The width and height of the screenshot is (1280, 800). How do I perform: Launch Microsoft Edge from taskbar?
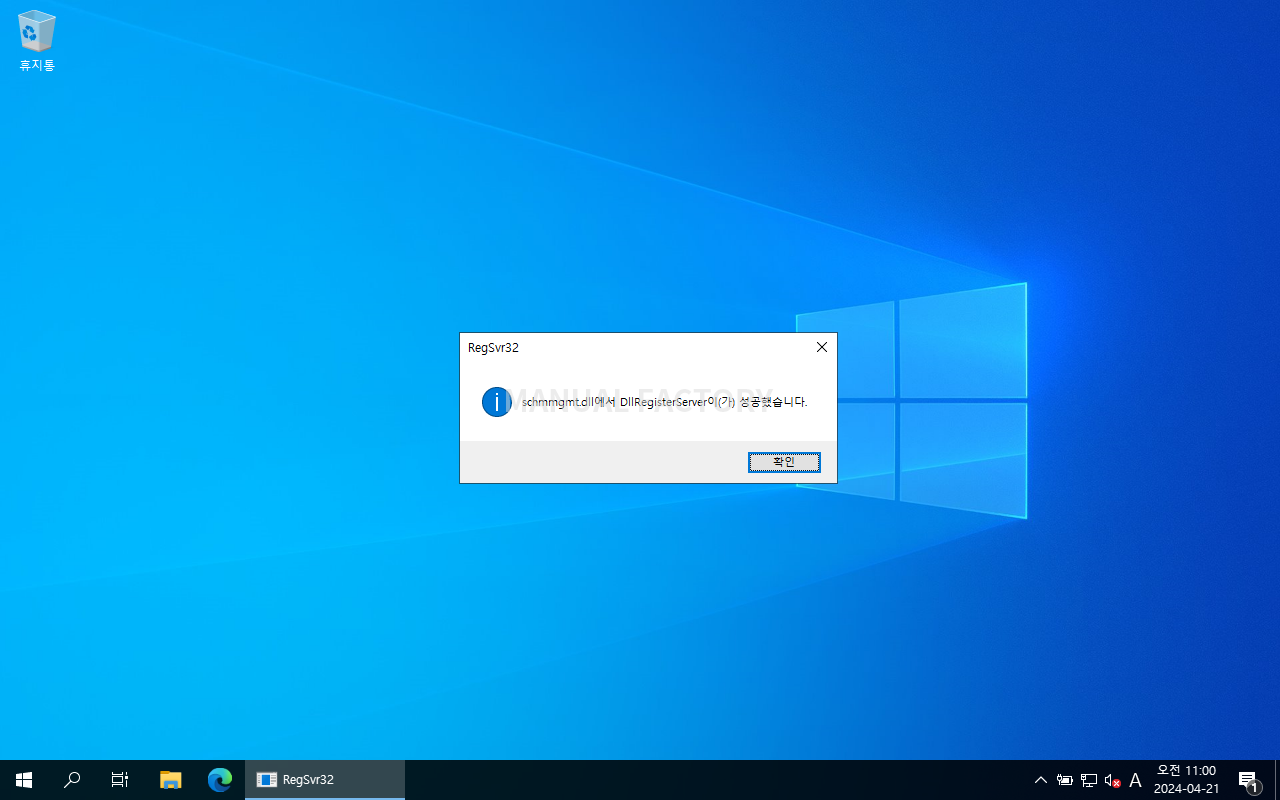click(220, 780)
